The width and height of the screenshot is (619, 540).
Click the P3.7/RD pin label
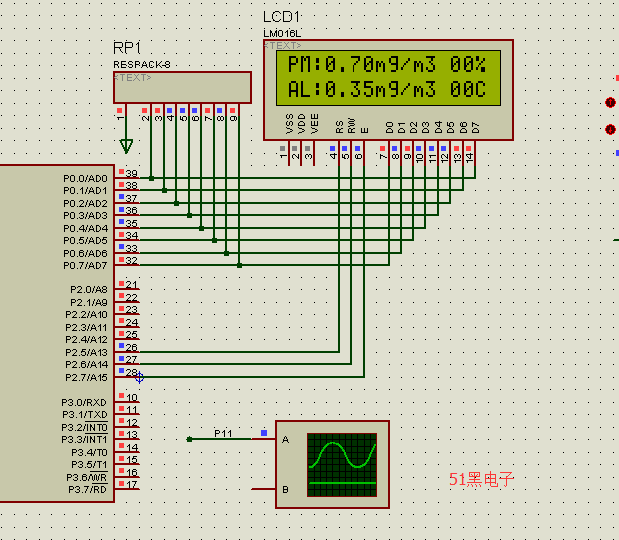88,489
